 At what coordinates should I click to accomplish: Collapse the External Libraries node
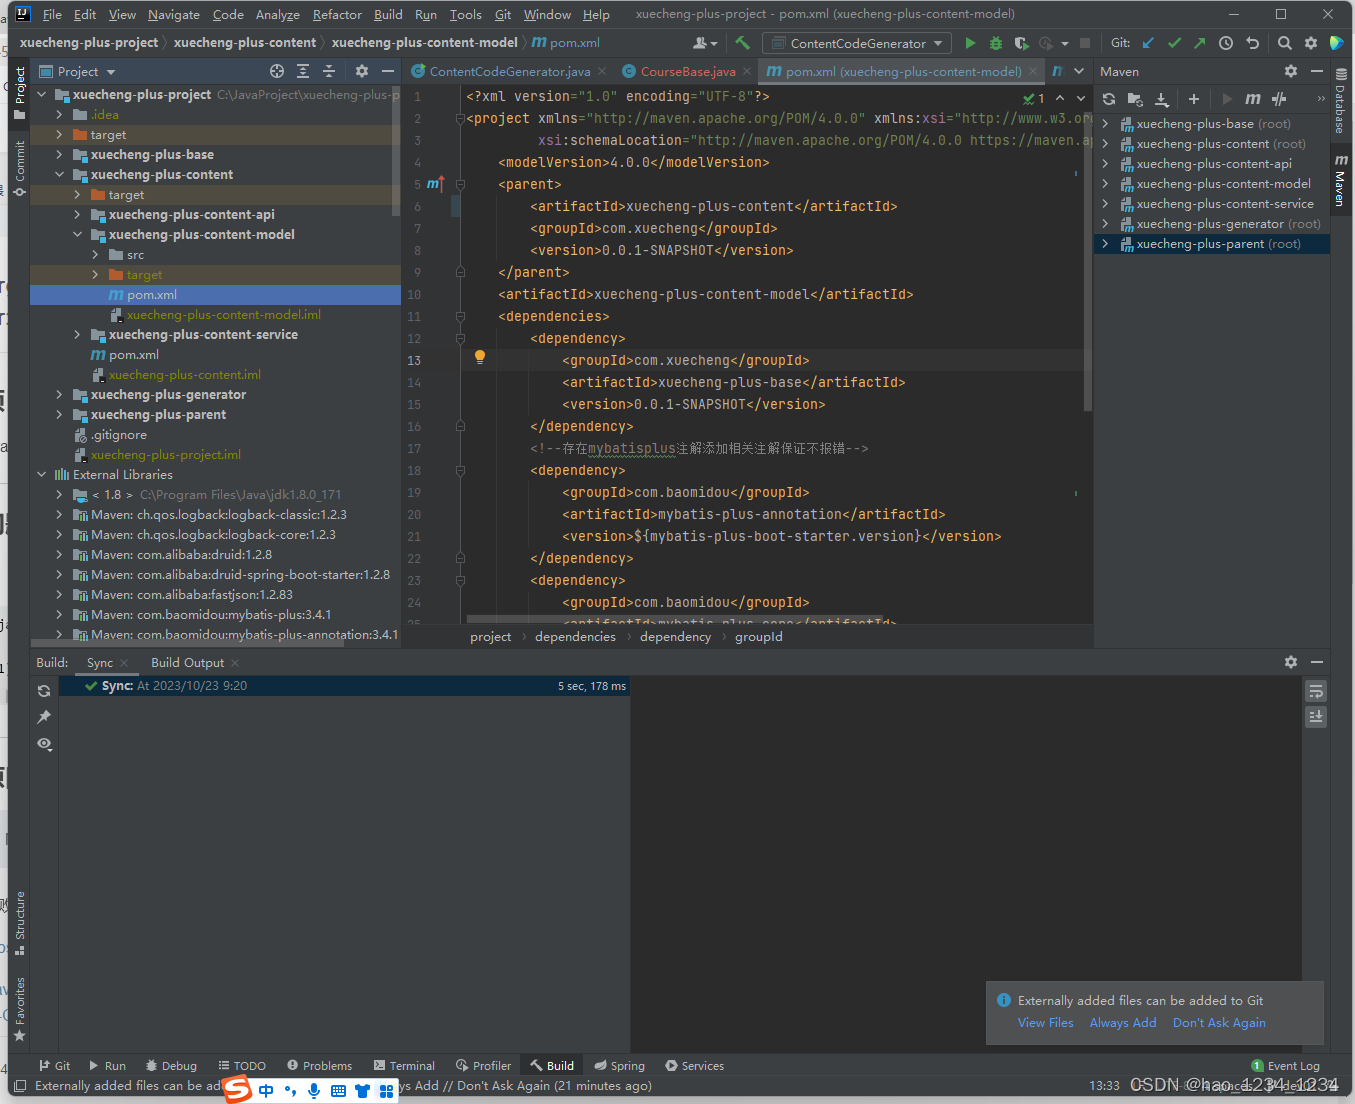pyautogui.click(x=41, y=474)
